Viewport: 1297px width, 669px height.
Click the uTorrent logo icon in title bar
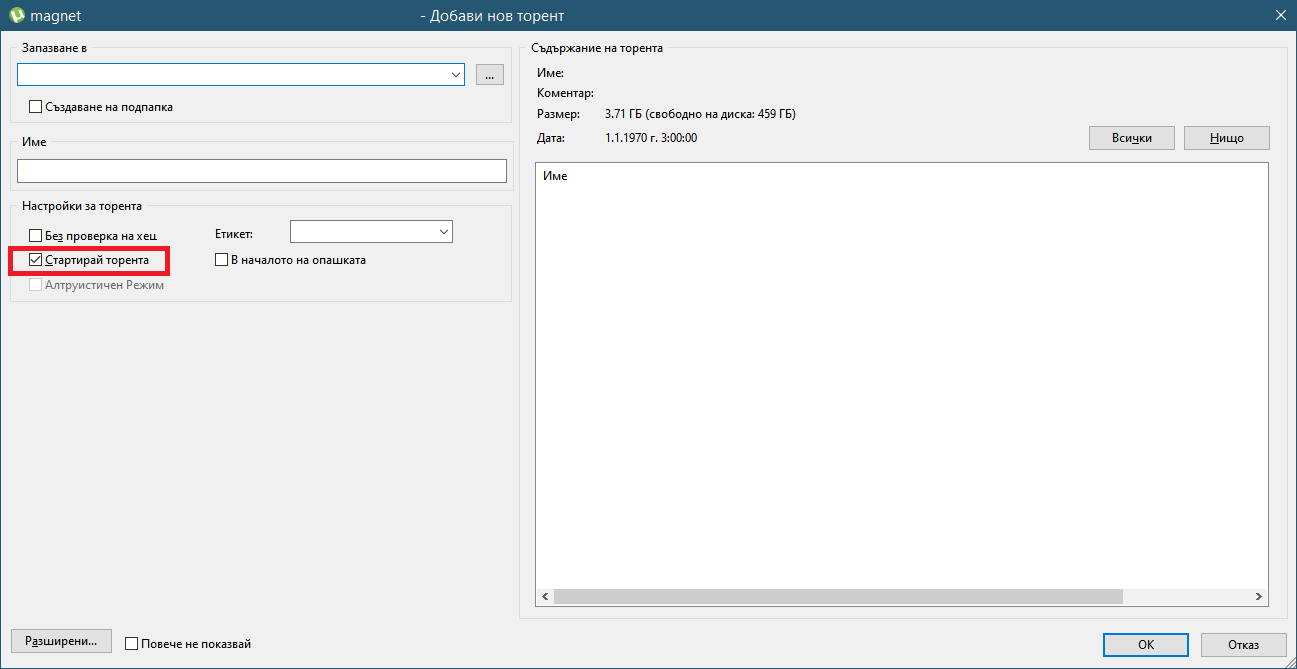click(x=16, y=15)
